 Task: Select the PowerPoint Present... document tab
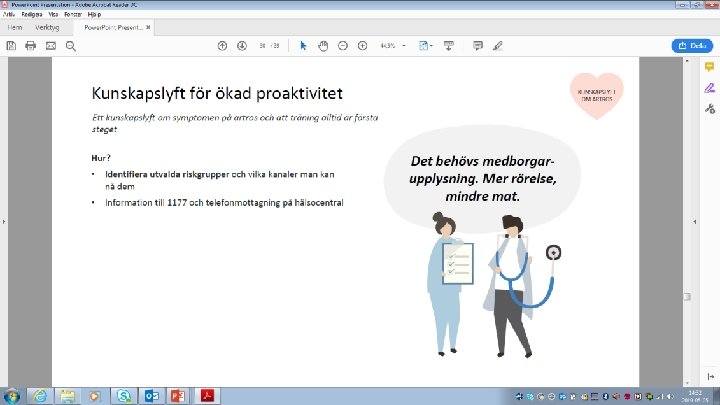coord(113,28)
